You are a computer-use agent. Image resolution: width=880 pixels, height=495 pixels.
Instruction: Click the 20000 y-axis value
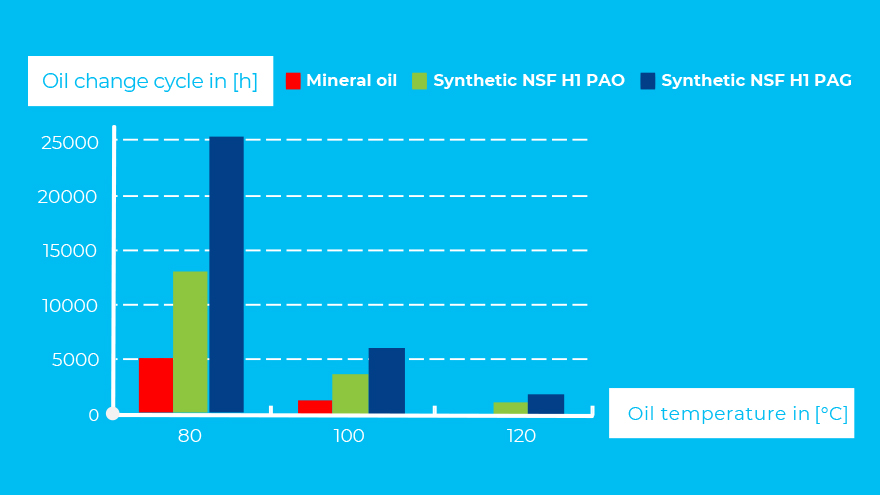(x=67, y=197)
